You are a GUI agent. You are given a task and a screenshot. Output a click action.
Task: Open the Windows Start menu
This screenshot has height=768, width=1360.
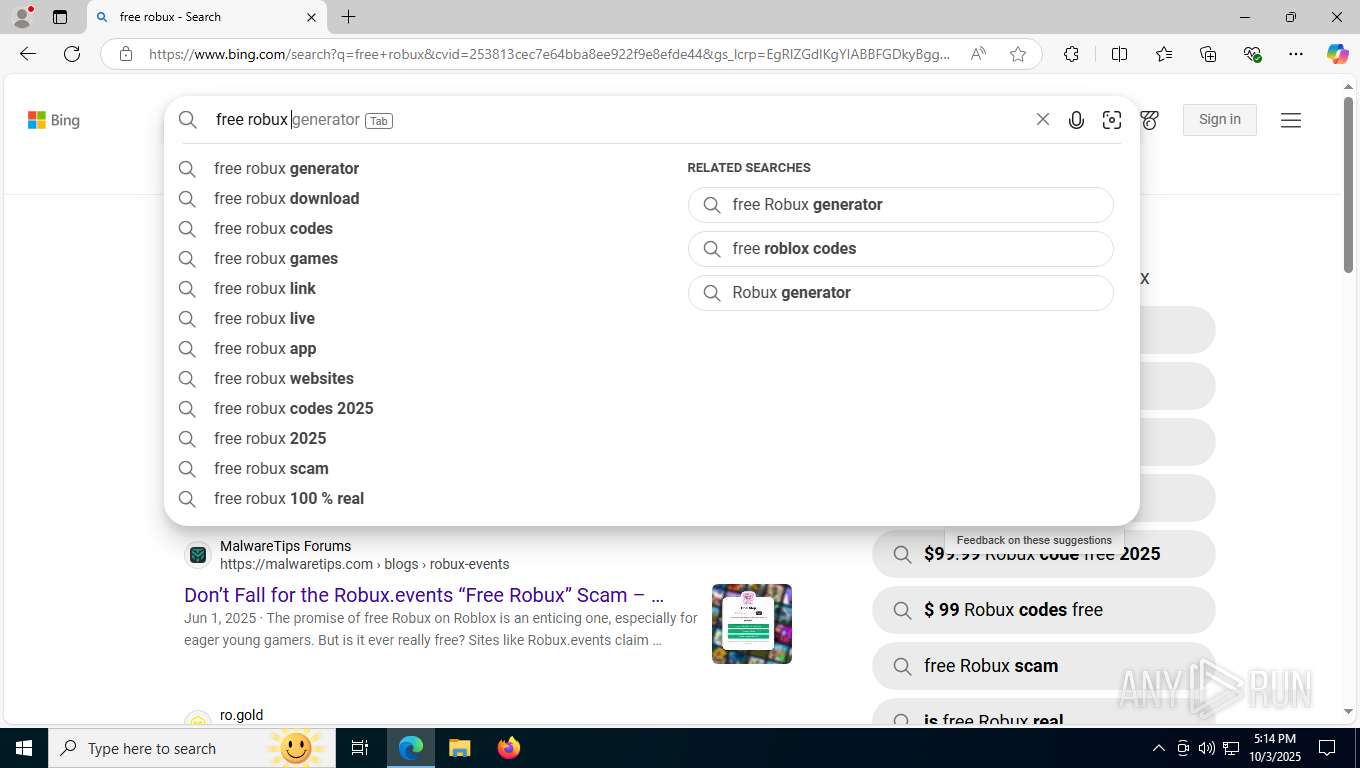(24, 748)
